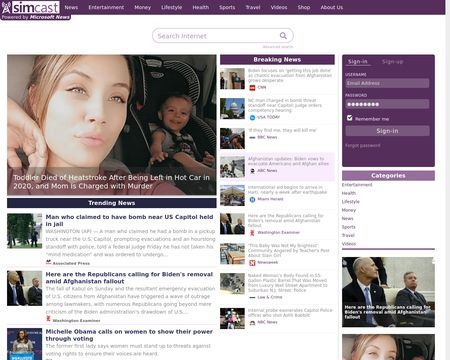Open Baby Was Not My Brightest story
The height and width of the screenshot is (360, 450).
coord(288,250)
